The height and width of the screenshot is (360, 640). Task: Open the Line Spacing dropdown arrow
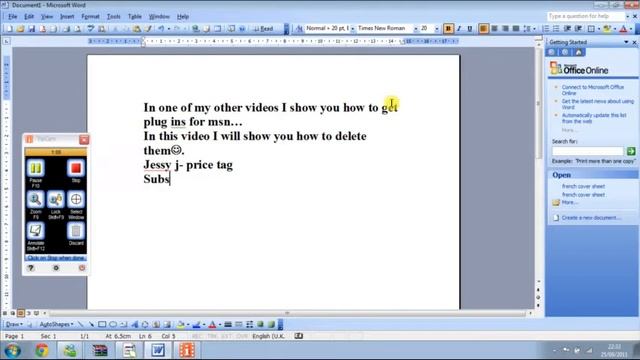tap(534, 29)
